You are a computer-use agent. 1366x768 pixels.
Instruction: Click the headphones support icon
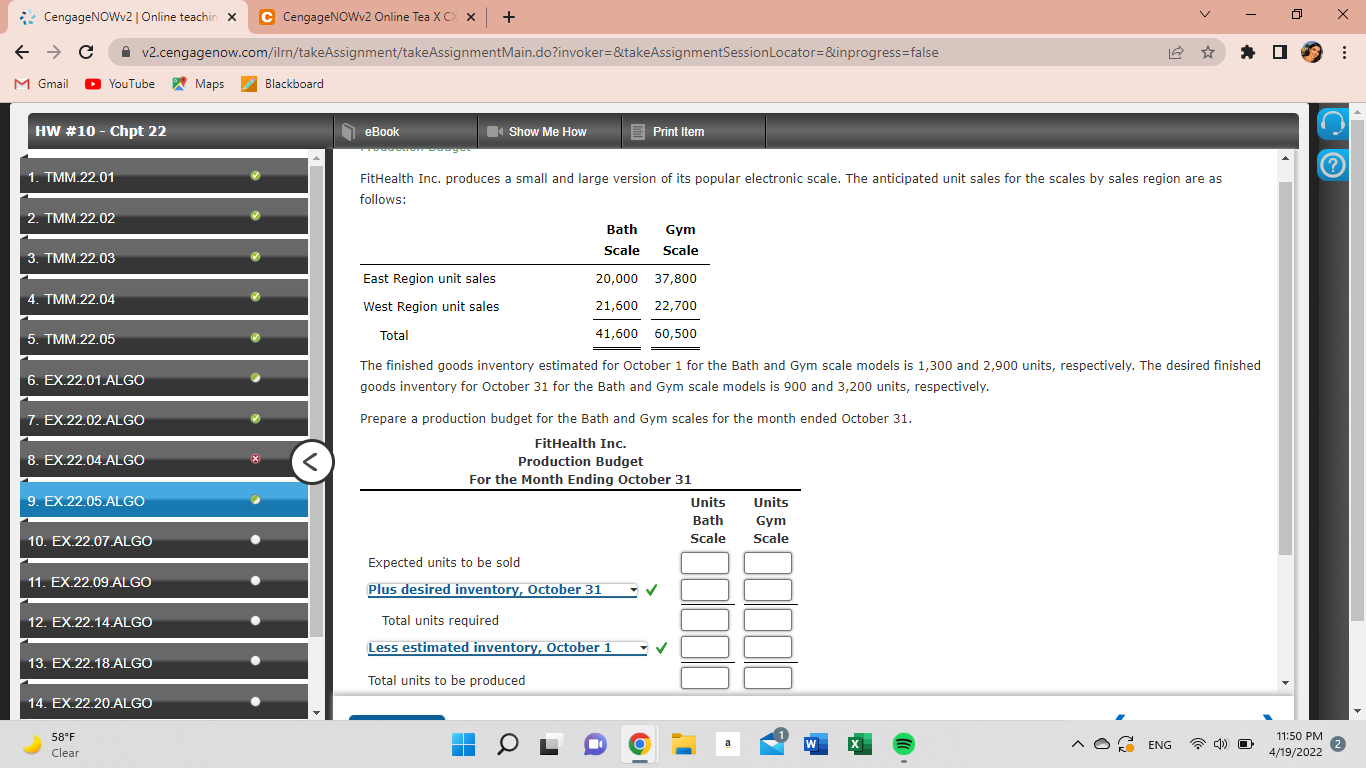[x=1331, y=121]
